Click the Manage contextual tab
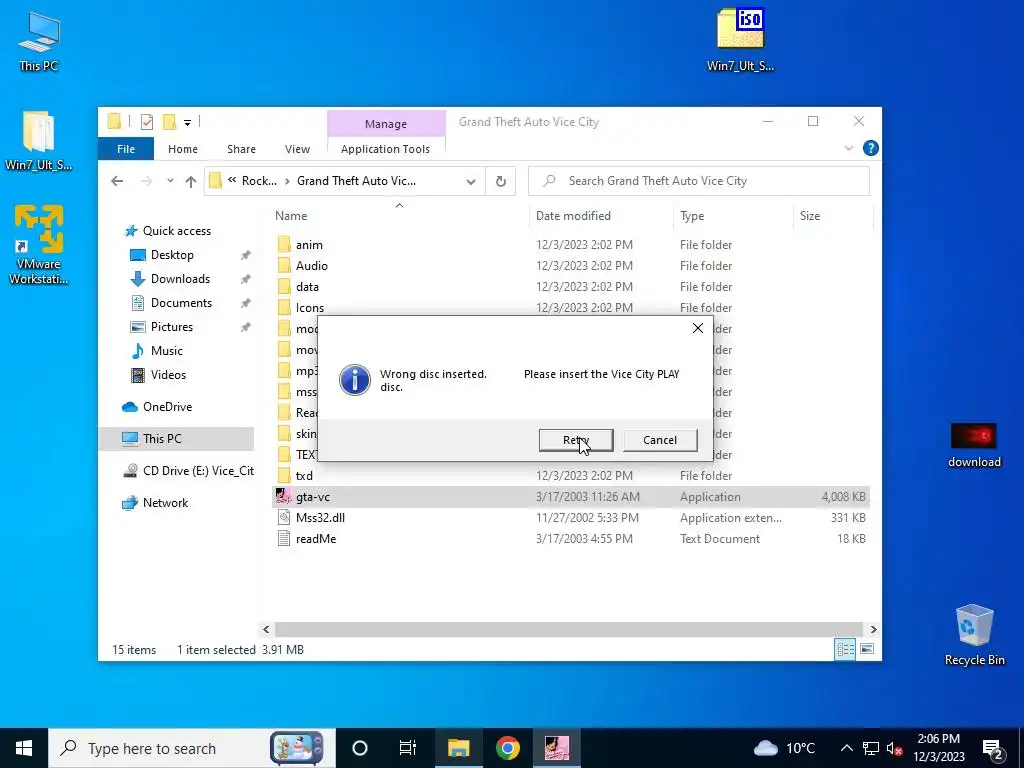Image resolution: width=1024 pixels, height=768 pixels. pyautogui.click(x=386, y=123)
